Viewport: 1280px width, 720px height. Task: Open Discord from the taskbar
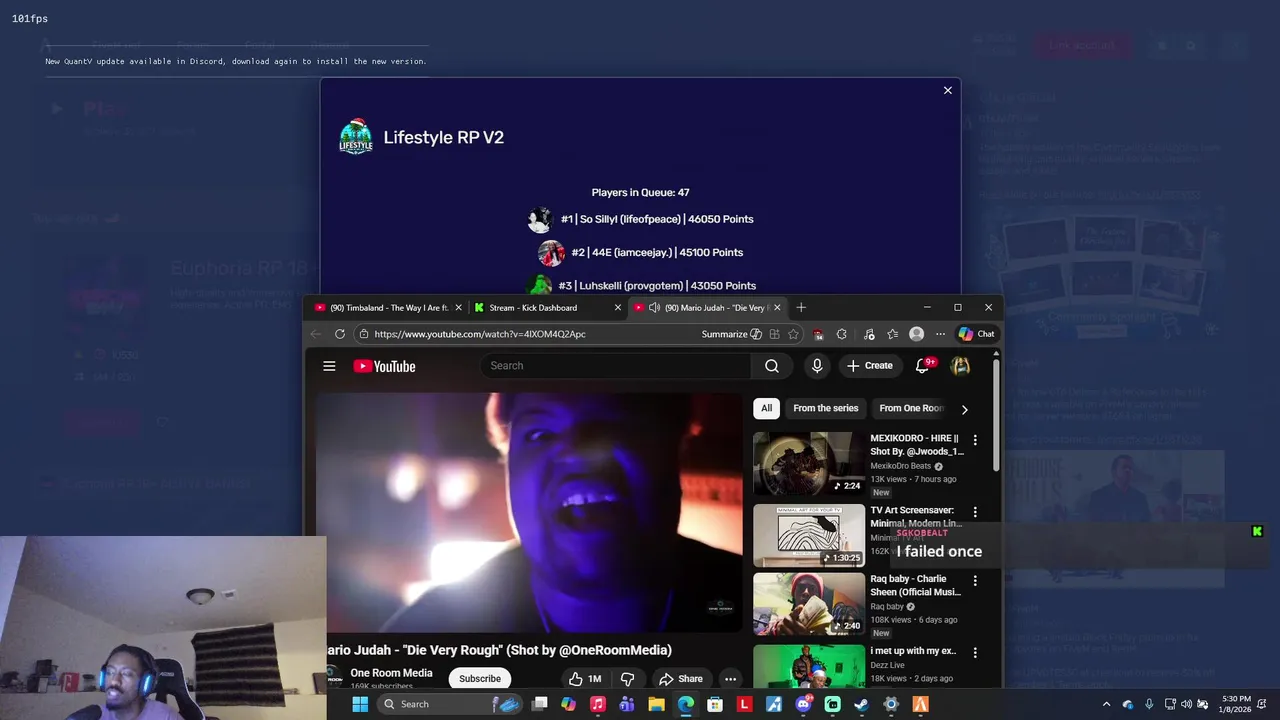(803, 704)
